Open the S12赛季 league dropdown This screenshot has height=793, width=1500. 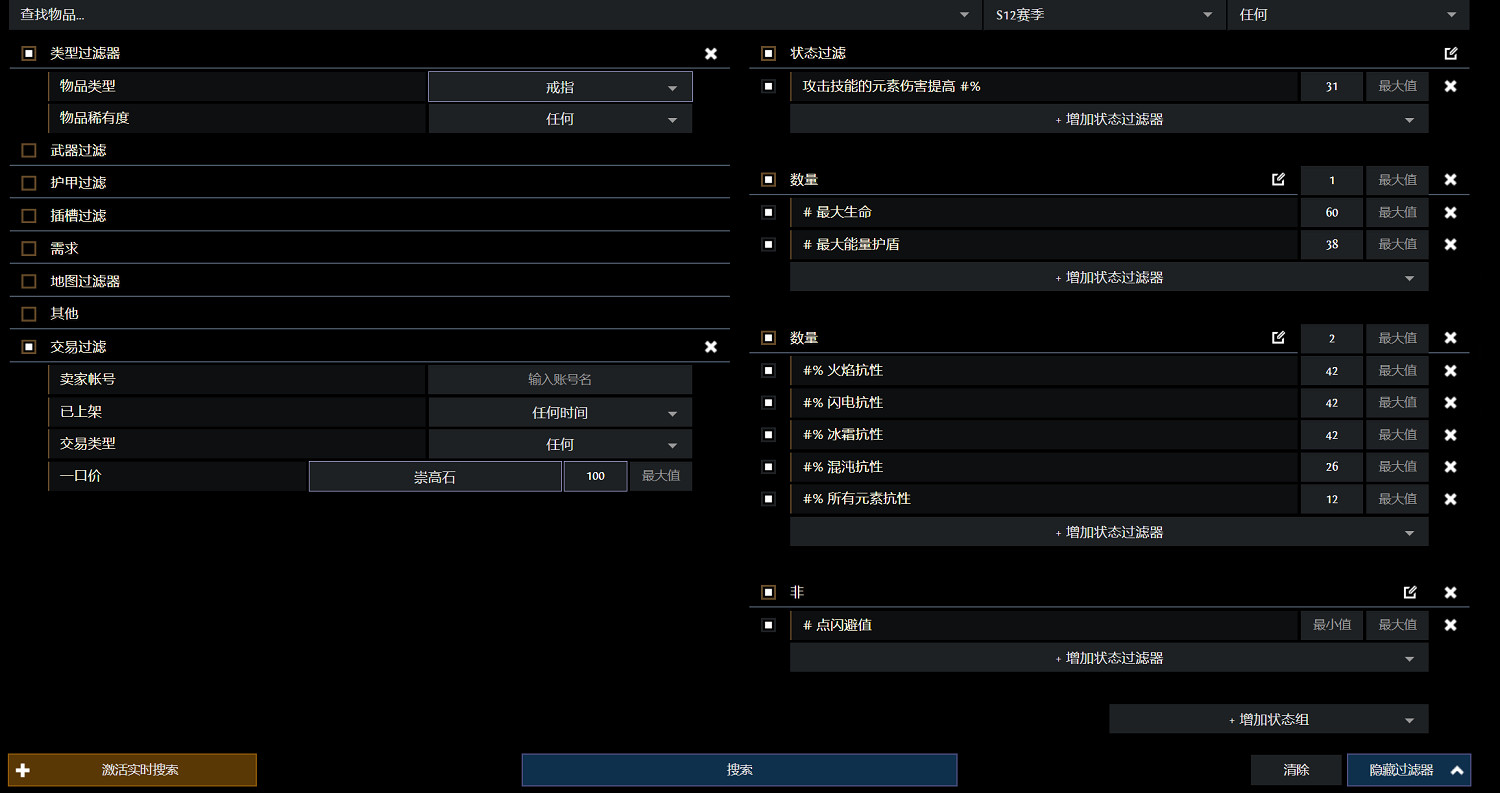1104,15
